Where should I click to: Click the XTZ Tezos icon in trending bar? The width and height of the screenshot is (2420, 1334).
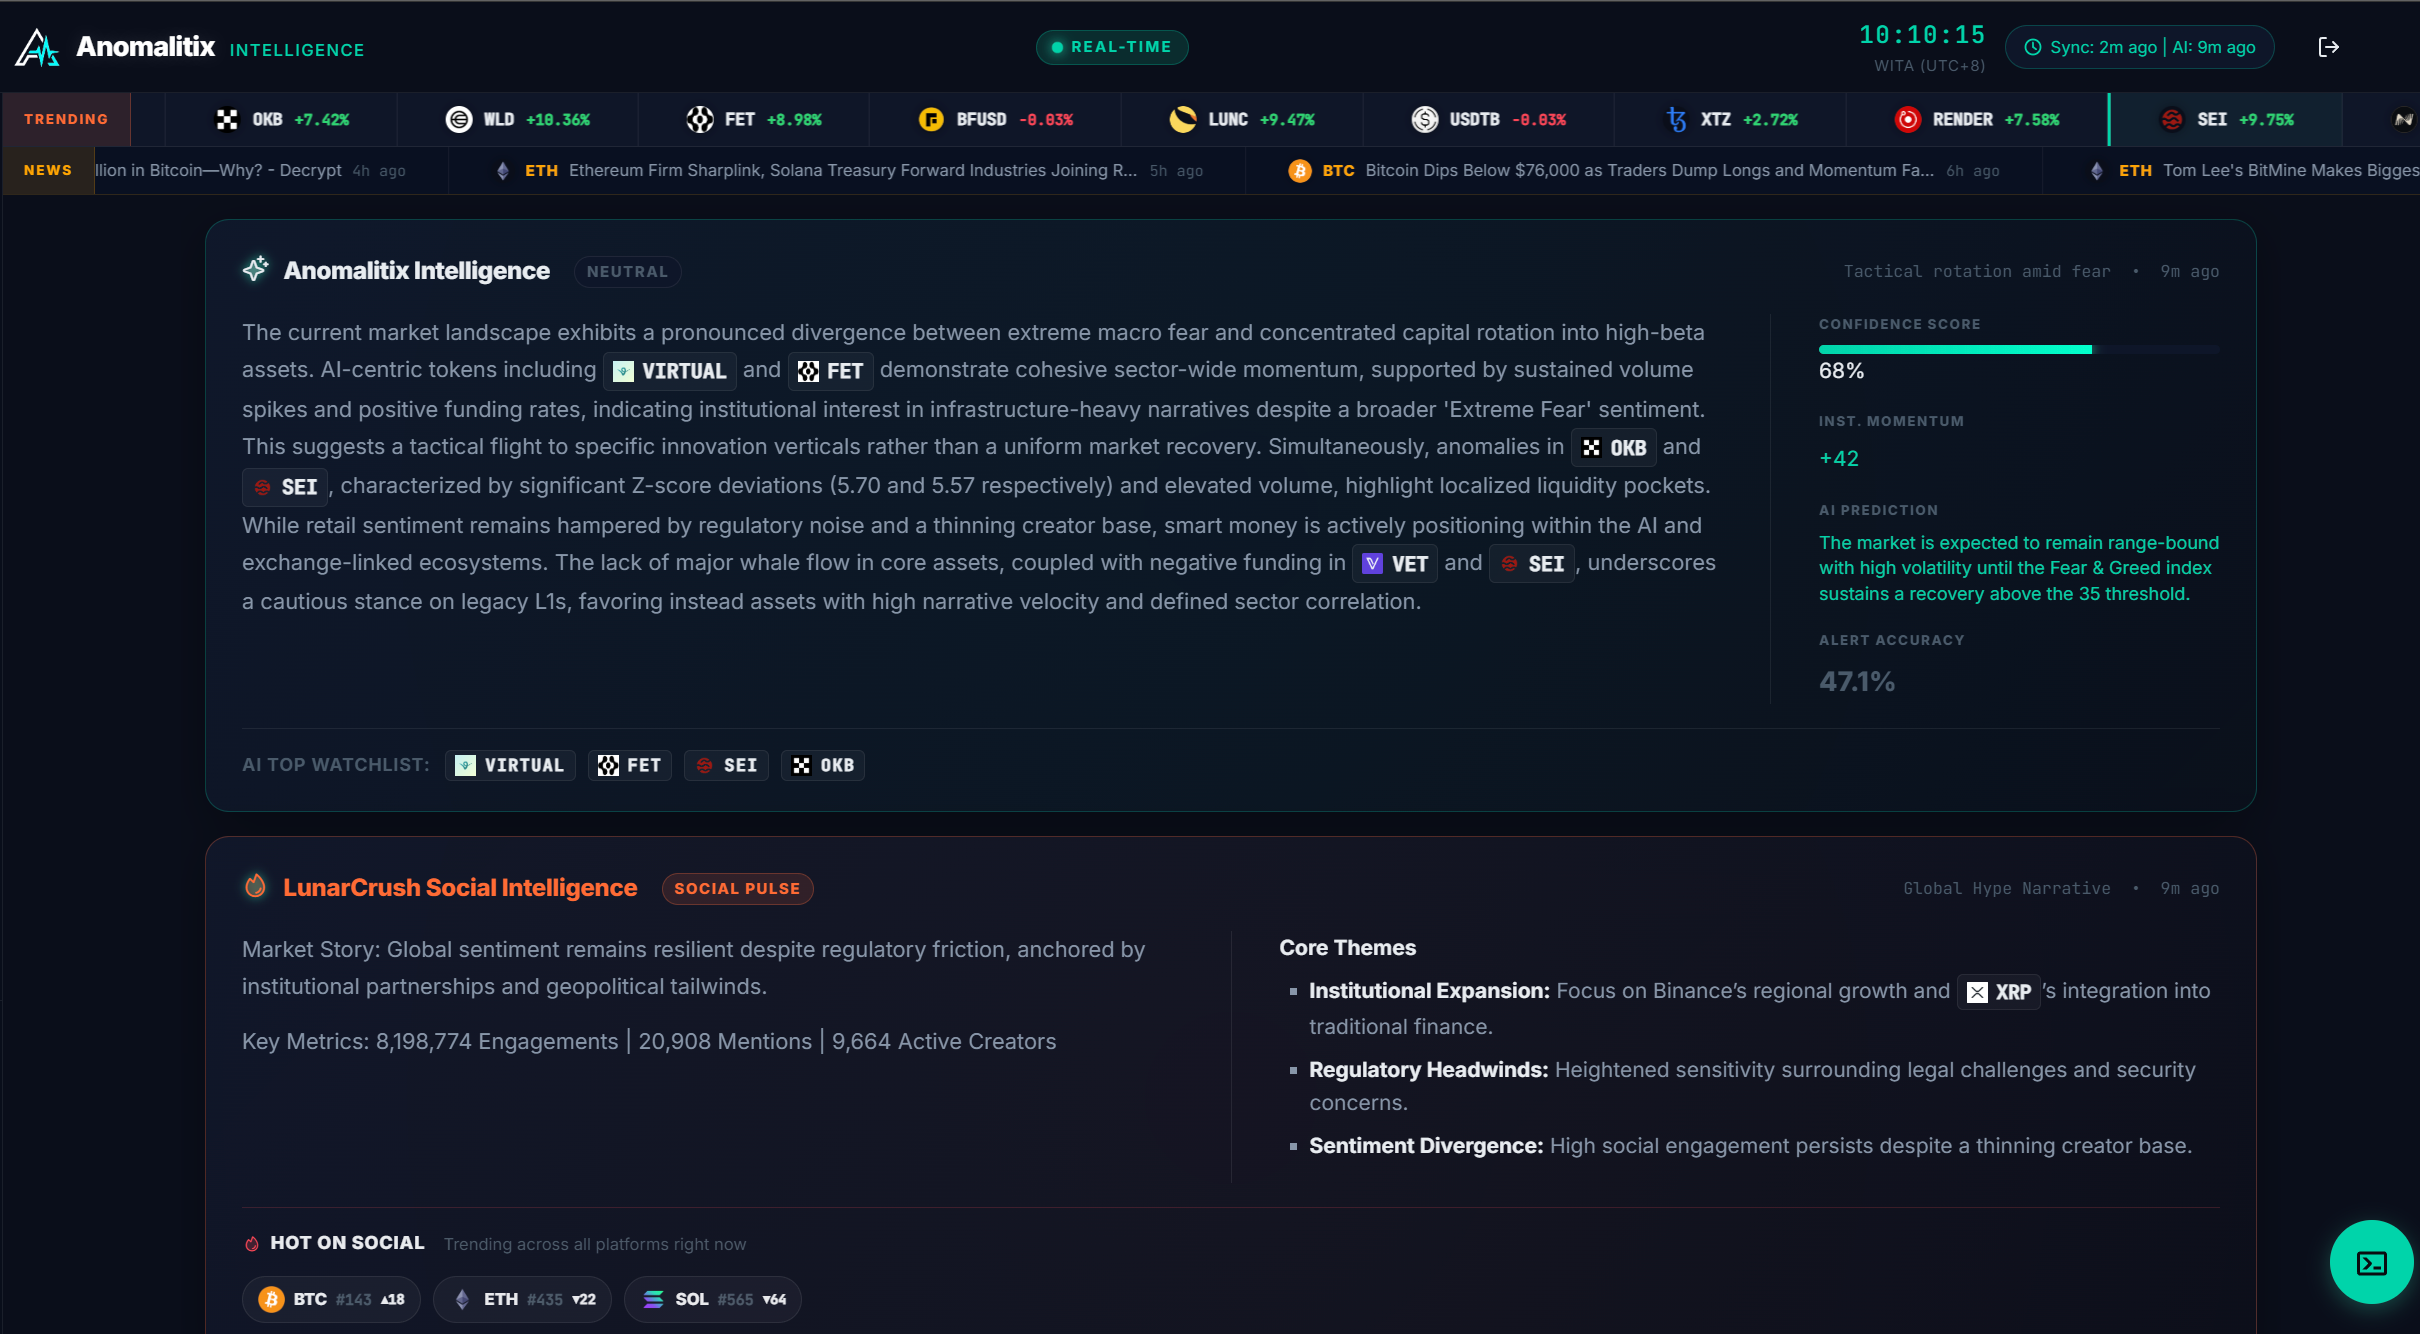[x=1677, y=120]
